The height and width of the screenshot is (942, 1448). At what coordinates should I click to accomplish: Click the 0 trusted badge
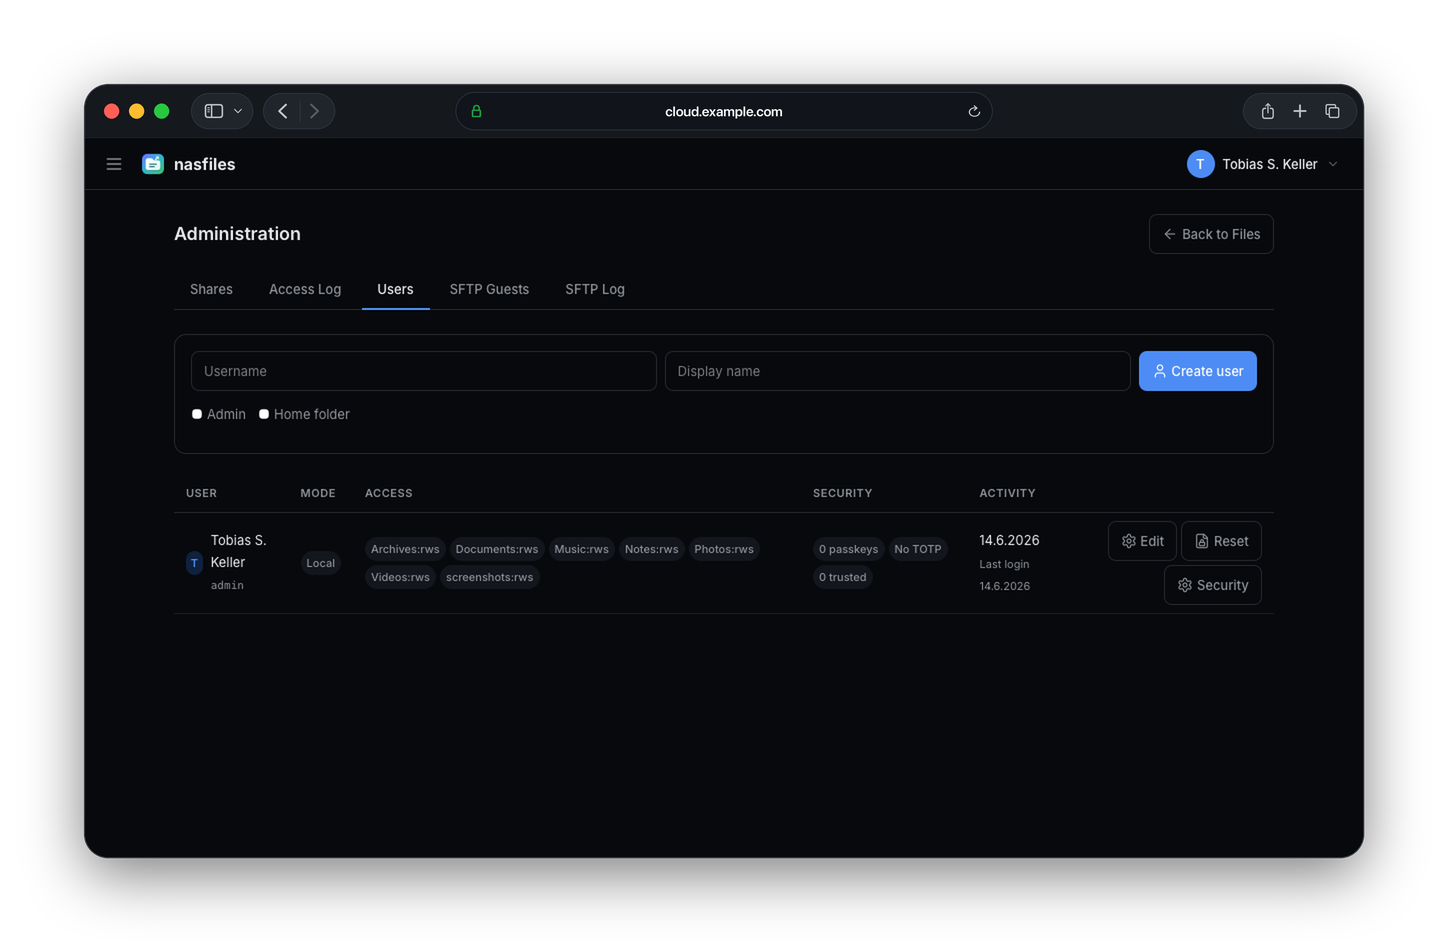point(842,577)
